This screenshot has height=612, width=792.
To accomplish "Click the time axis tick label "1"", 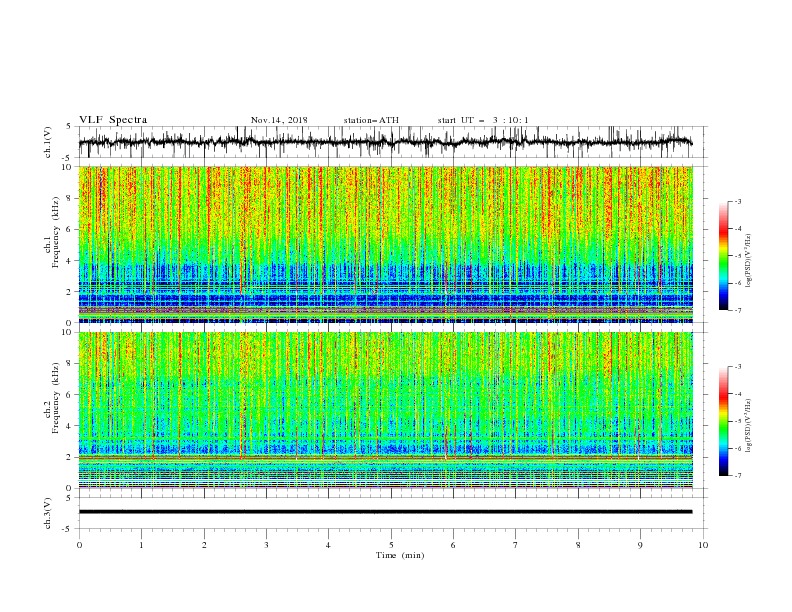I will click(141, 545).
